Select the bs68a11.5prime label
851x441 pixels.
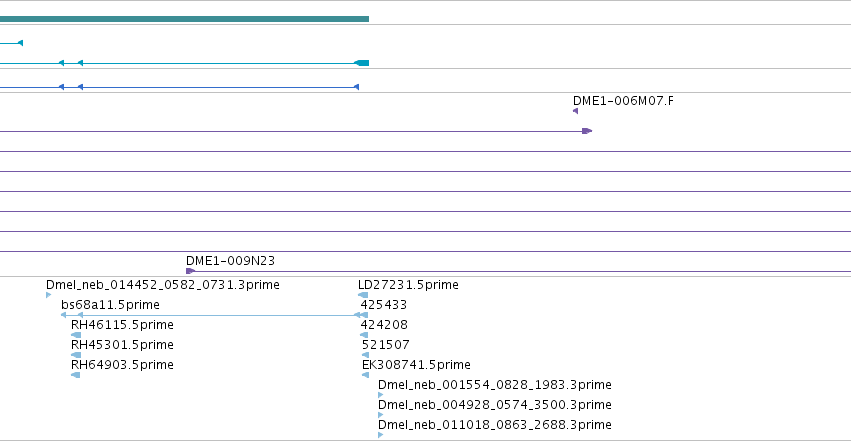tap(110, 305)
